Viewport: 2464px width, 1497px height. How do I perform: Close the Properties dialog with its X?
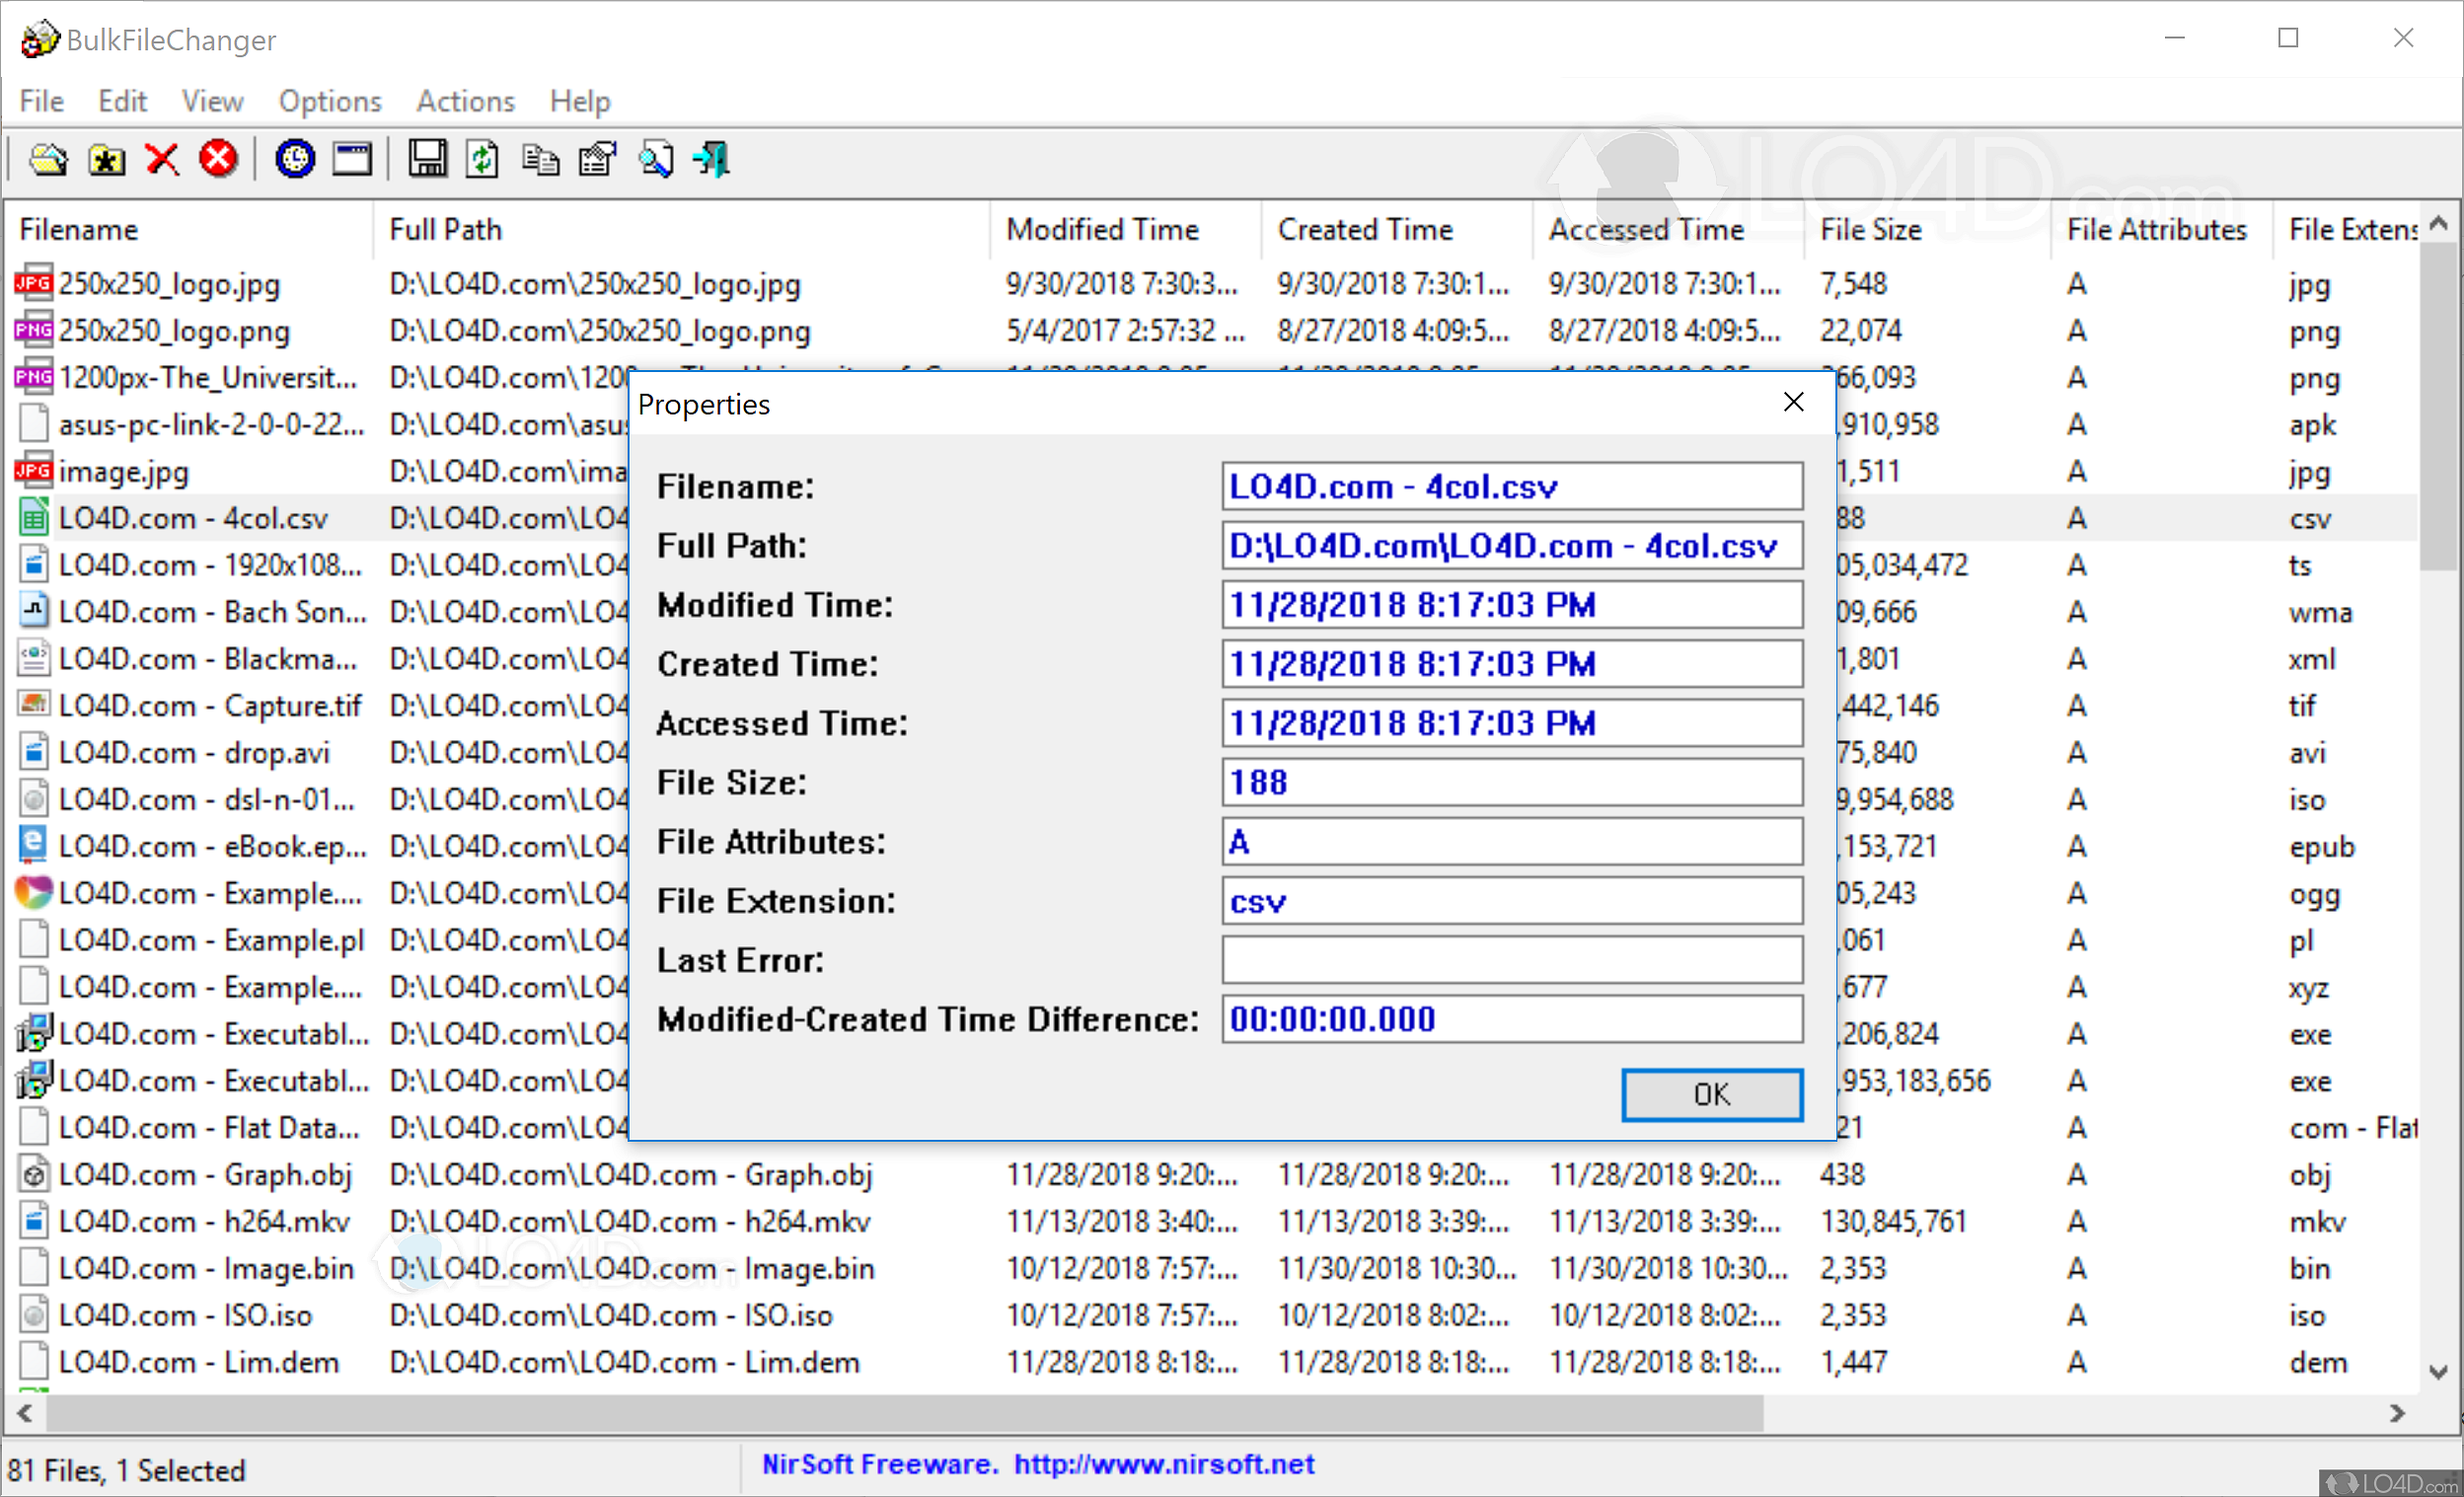coord(1794,402)
